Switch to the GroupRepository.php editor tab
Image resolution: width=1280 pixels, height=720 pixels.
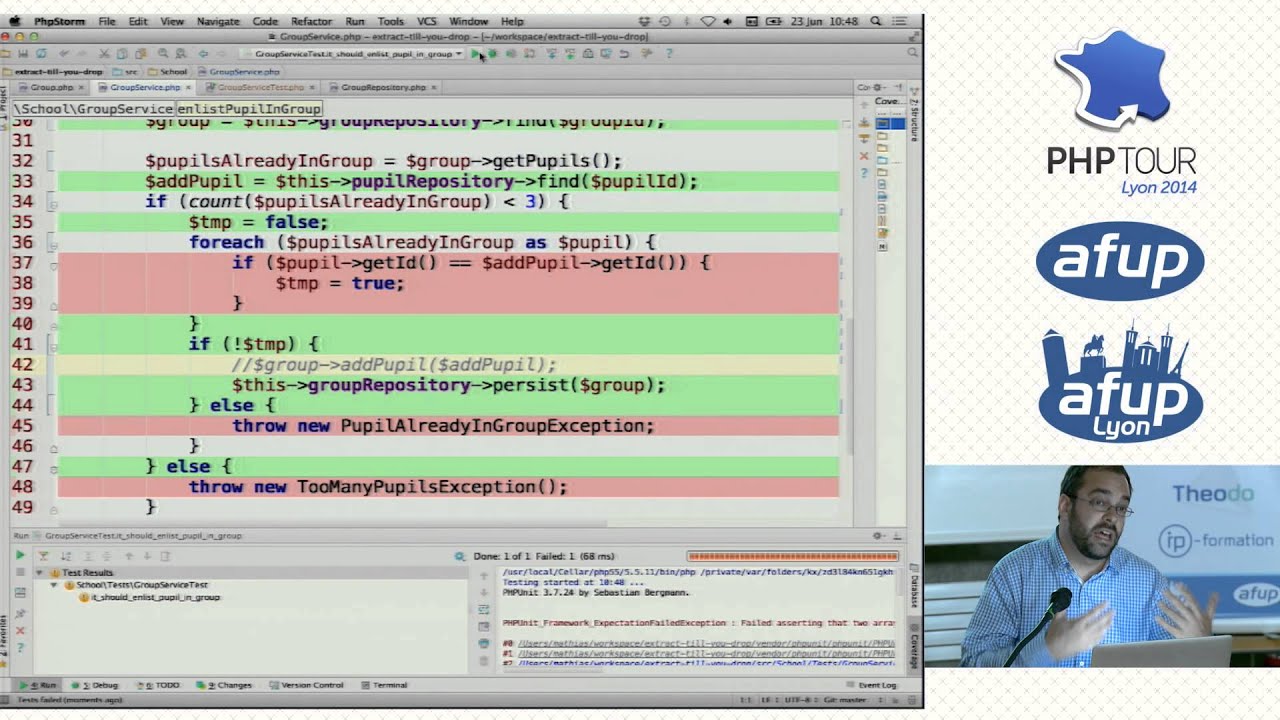pos(383,87)
